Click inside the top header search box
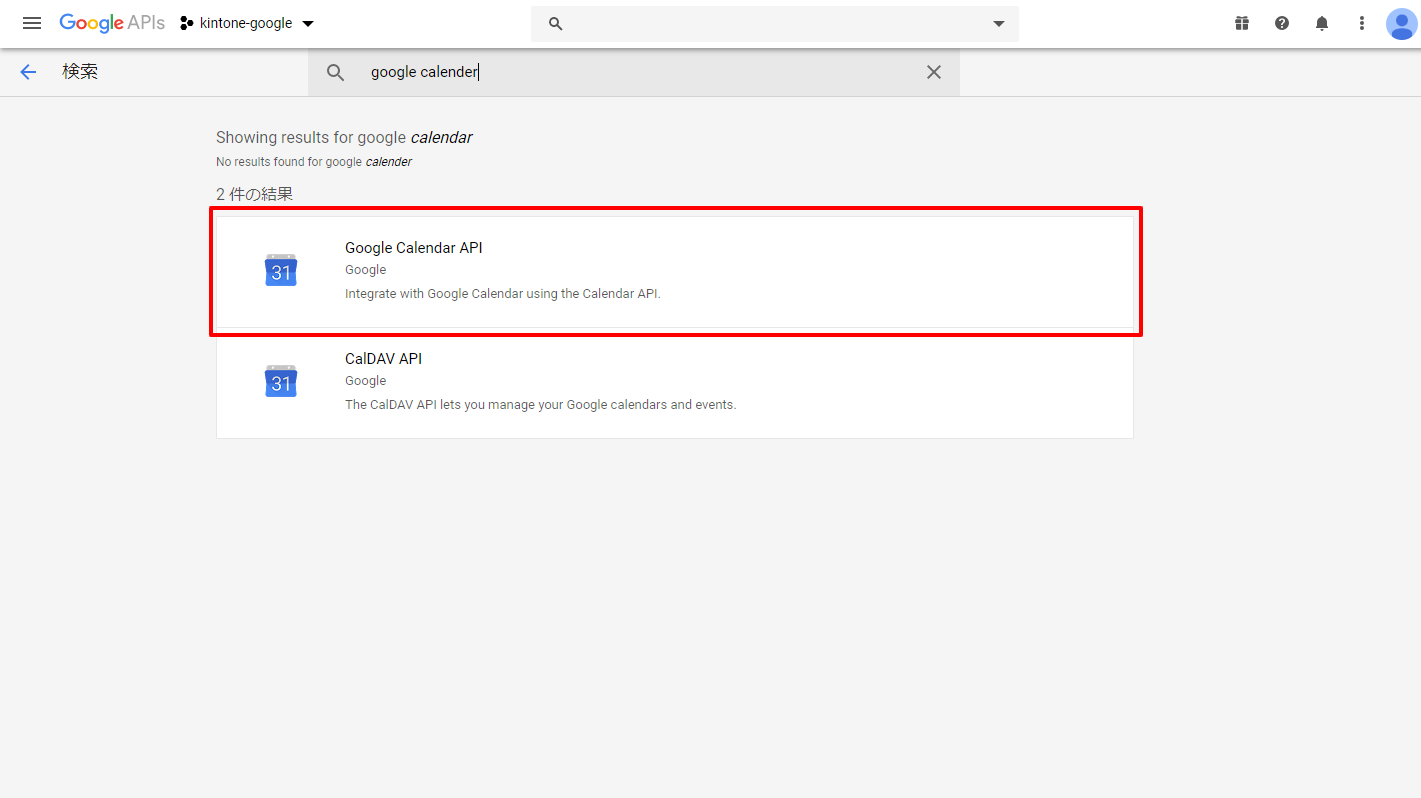1421x798 pixels. pyautogui.click(x=775, y=23)
